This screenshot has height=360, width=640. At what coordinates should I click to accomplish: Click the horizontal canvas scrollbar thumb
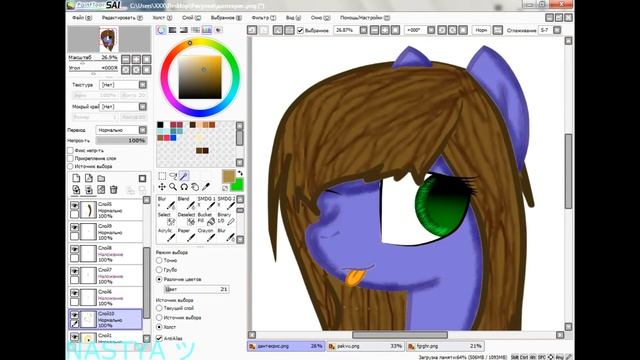pyautogui.click(x=400, y=335)
